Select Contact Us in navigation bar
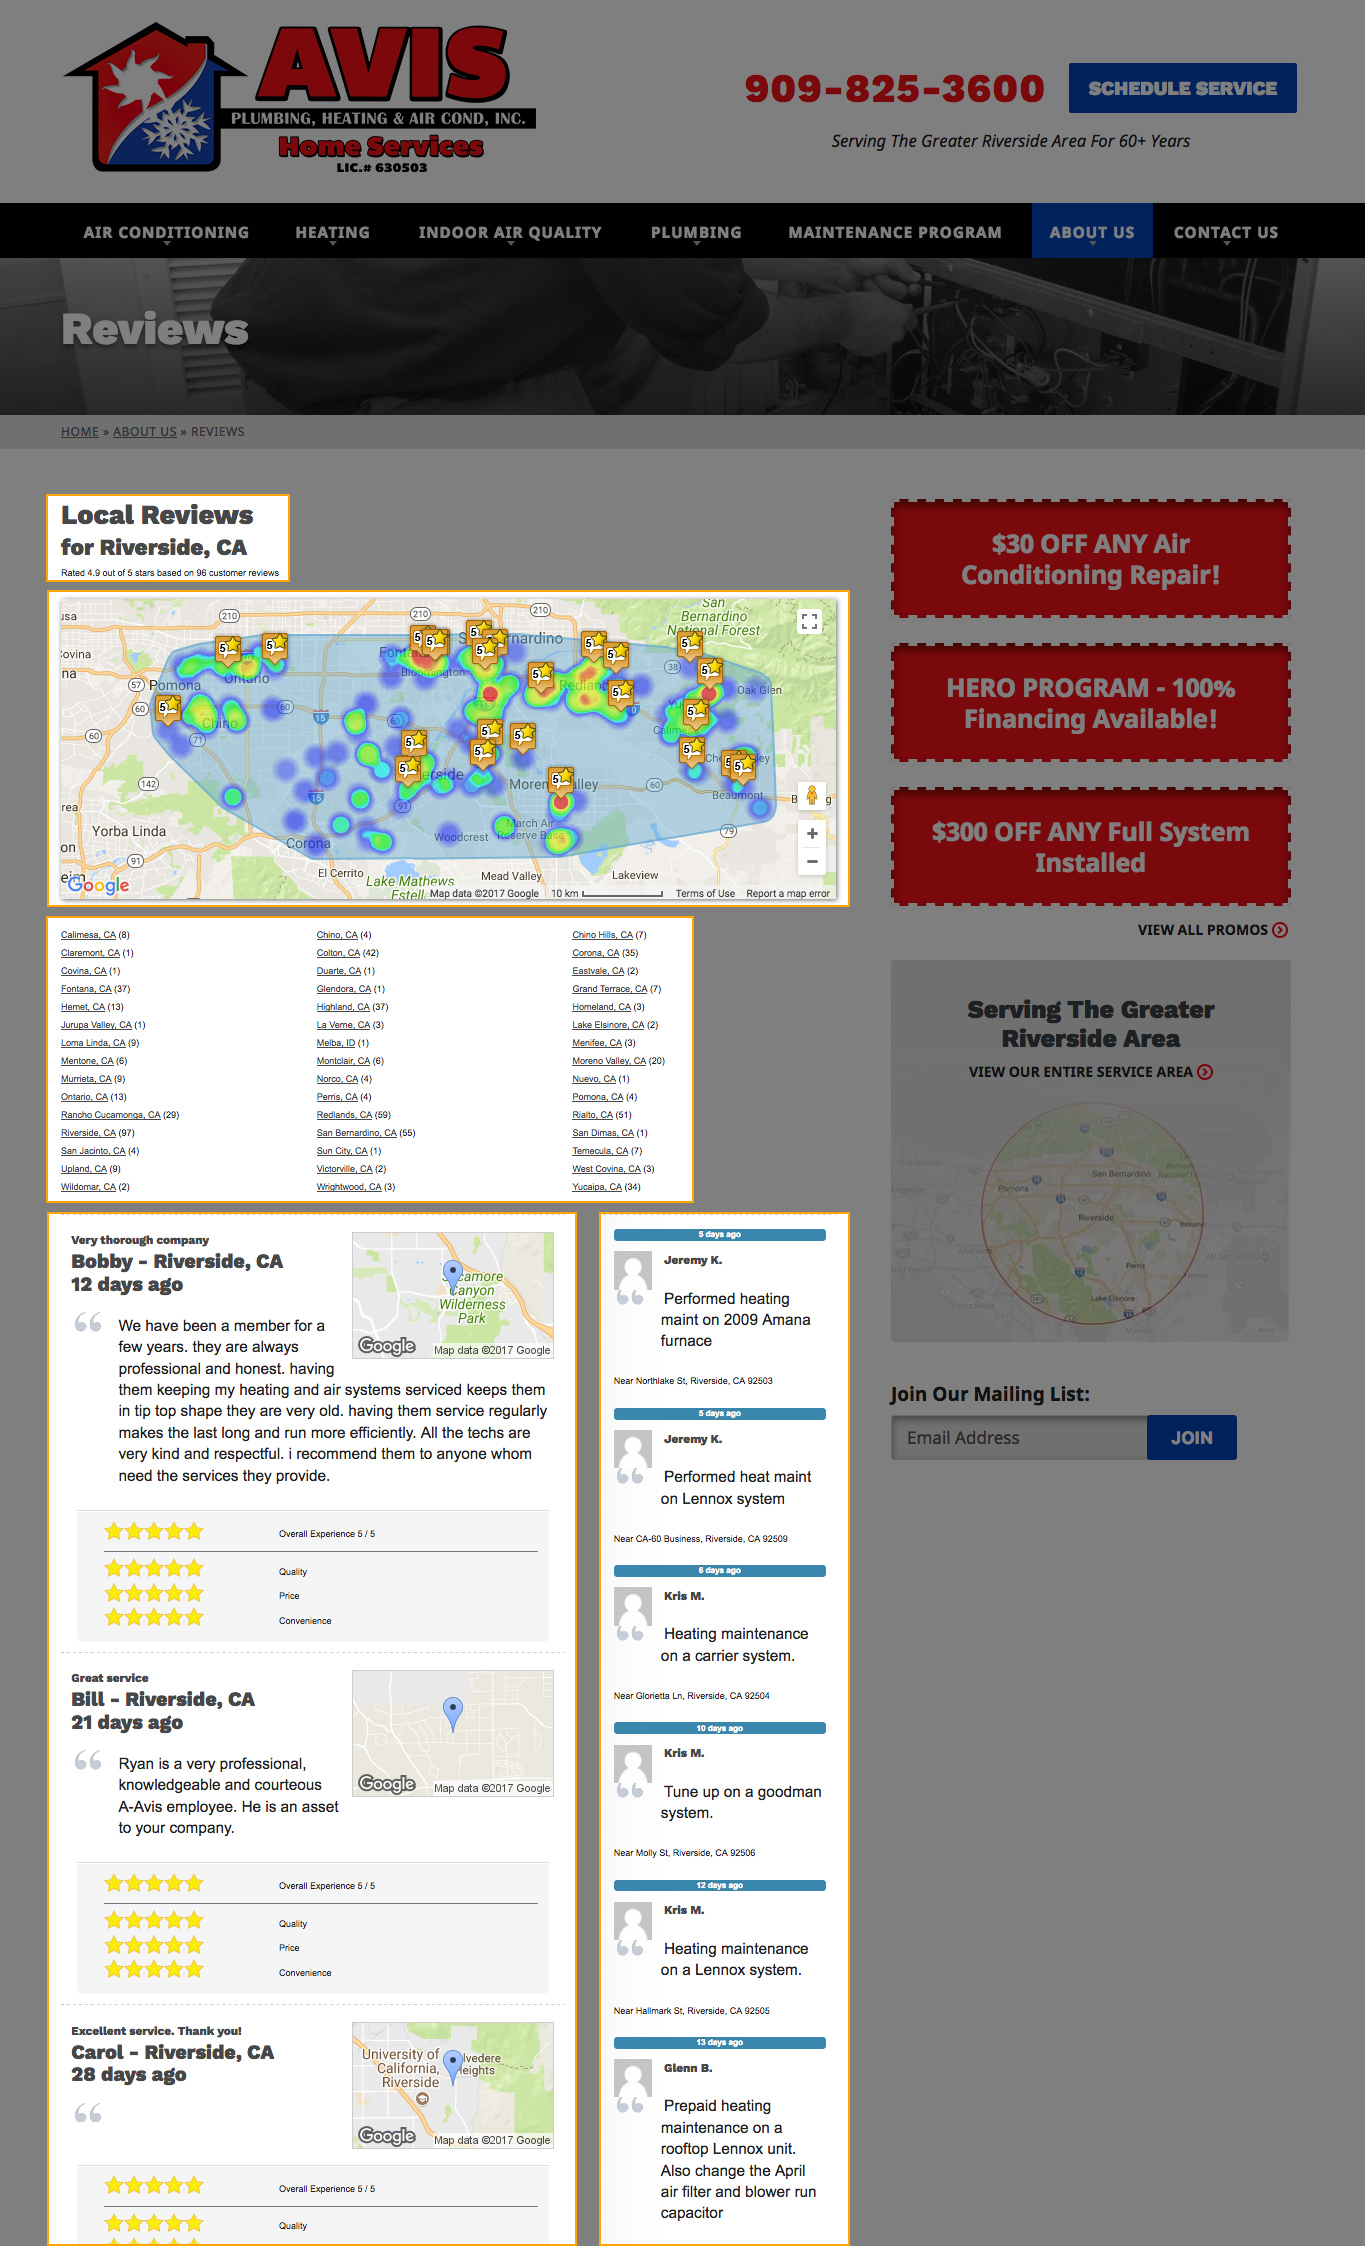Image resolution: width=1365 pixels, height=2246 pixels. tap(1225, 232)
